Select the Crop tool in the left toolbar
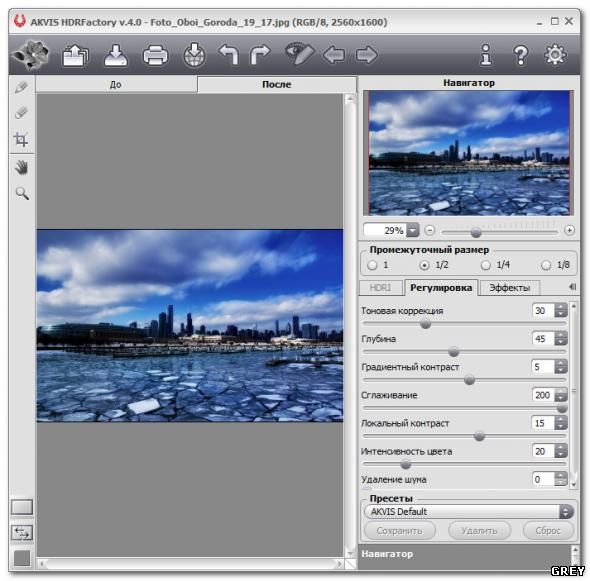Viewport: 590px width, 581px height. (21, 139)
